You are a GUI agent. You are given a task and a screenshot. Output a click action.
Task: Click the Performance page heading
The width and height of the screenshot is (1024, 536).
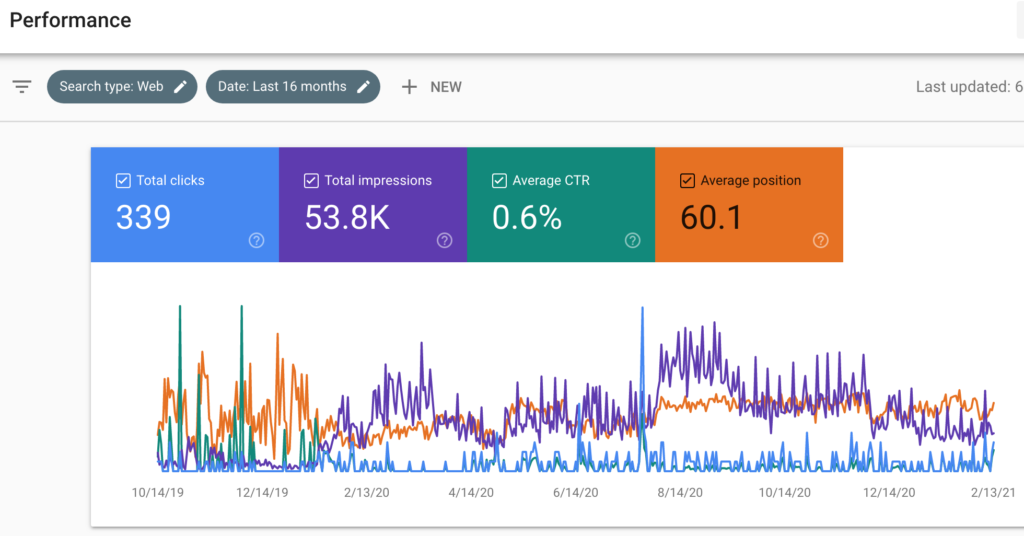pyautogui.click(x=70, y=20)
